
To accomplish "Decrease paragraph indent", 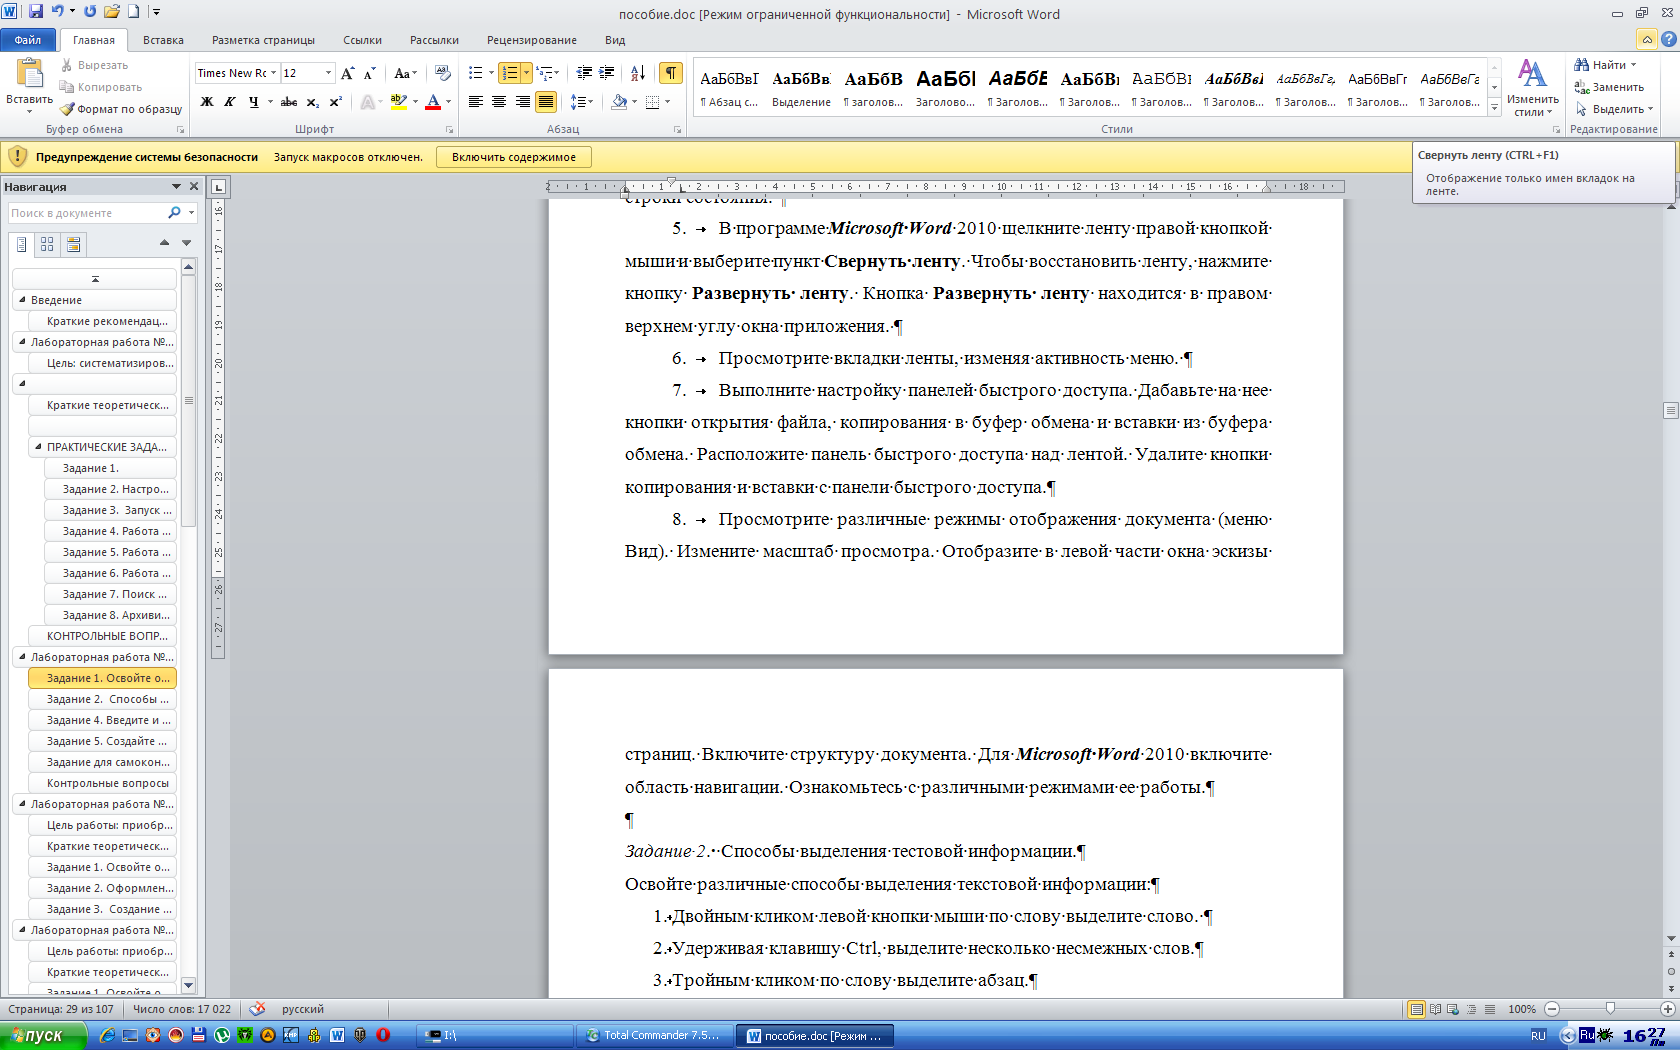I will point(584,73).
